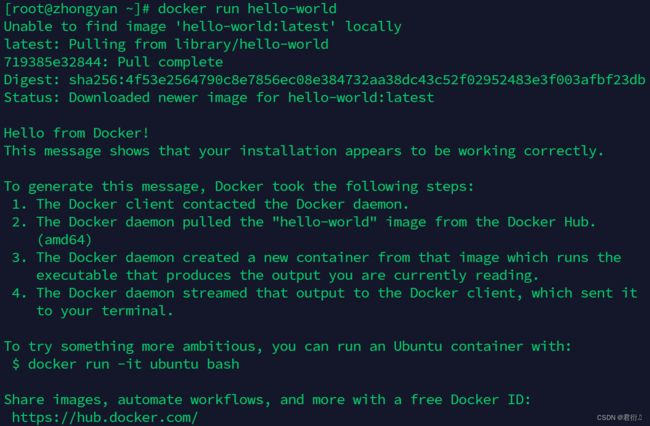
Task: Click the sha256 digest hash string
Action: tap(357, 80)
